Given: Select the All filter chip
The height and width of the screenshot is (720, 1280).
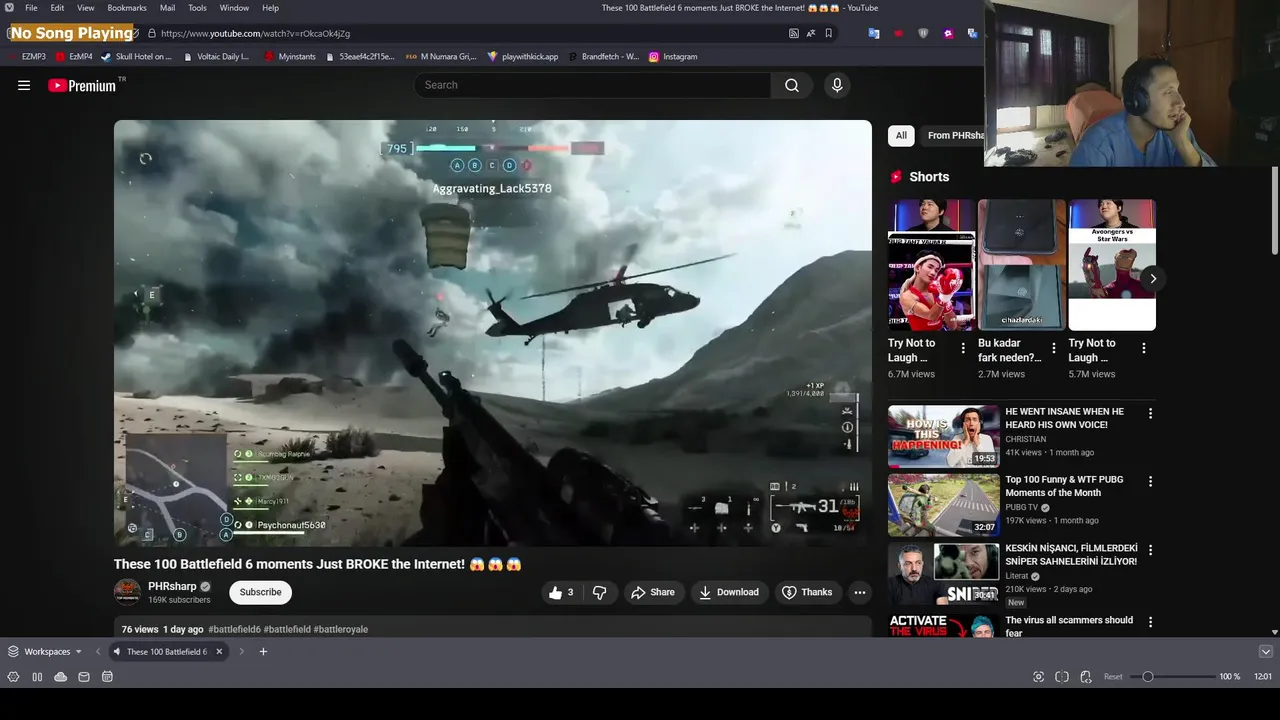Looking at the screenshot, I should [x=901, y=135].
